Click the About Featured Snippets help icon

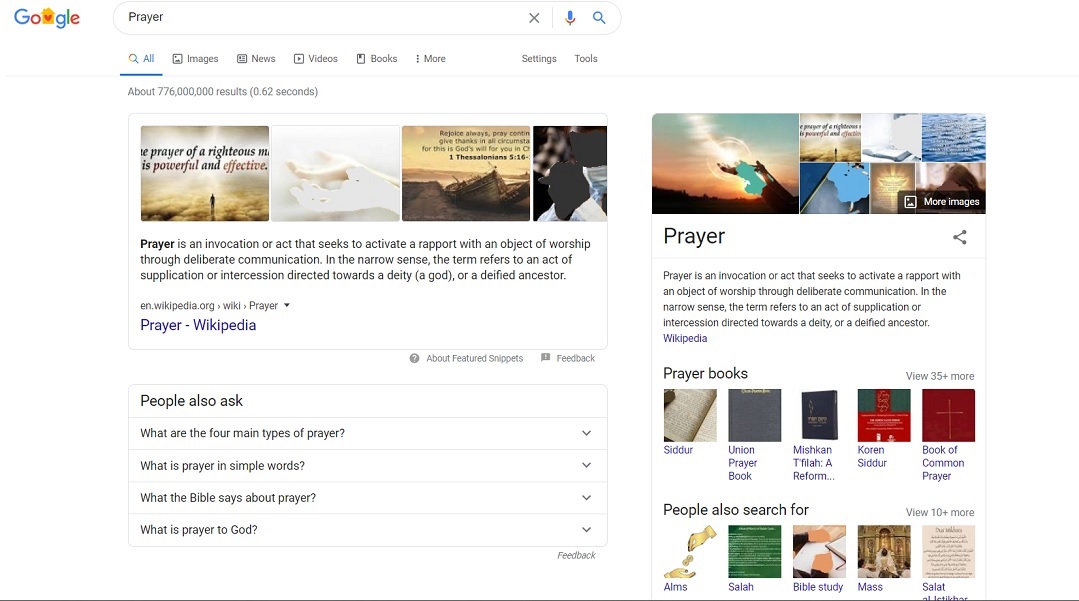(x=414, y=358)
